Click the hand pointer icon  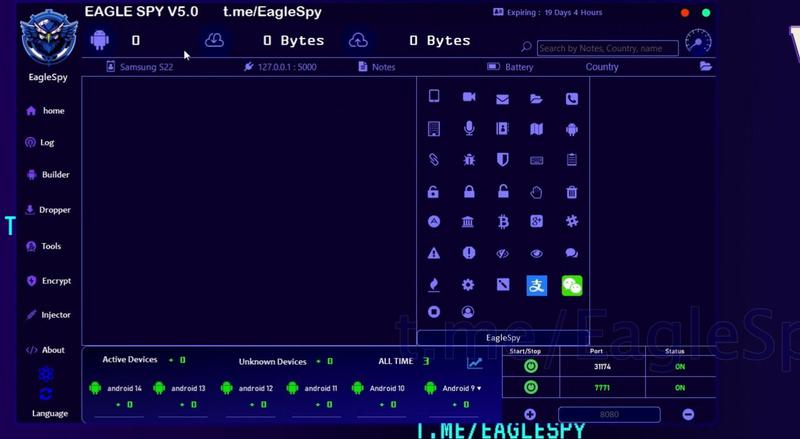[536, 192]
